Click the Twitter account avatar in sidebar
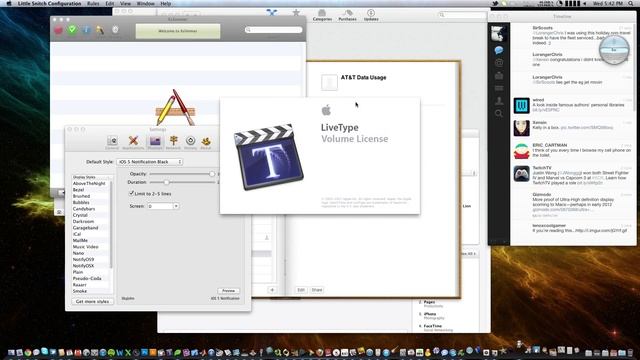This screenshot has width=640, height=360. coord(498,33)
